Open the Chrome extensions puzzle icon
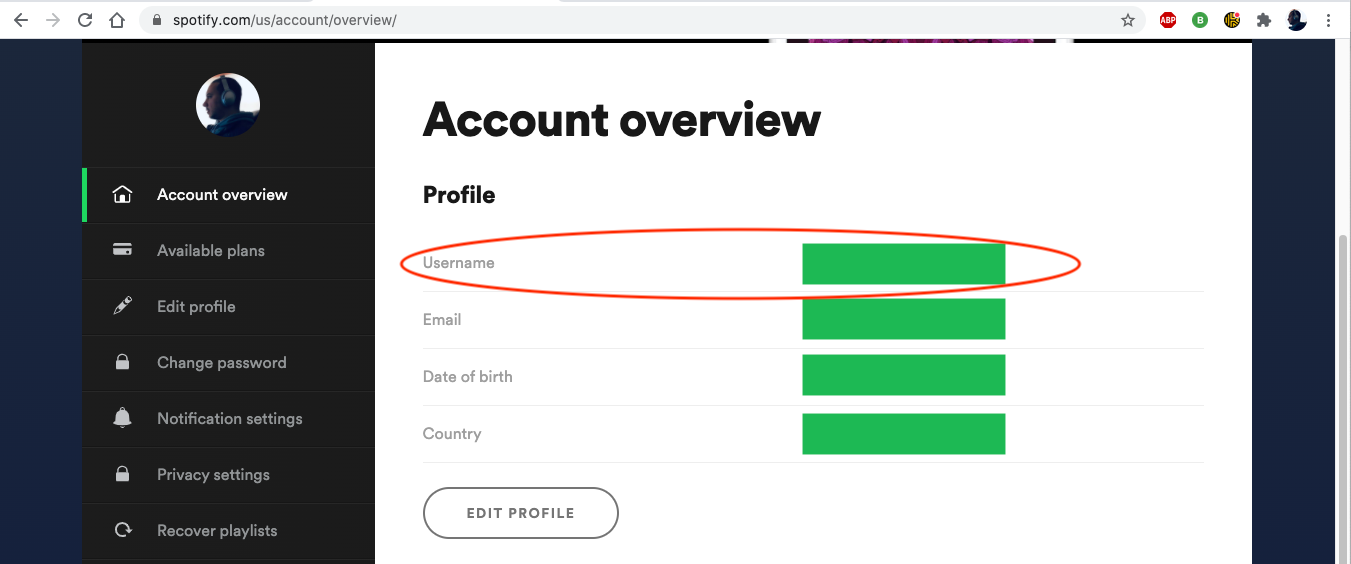1351x564 pixels. pyautogui.click(x=1264, y=20)
